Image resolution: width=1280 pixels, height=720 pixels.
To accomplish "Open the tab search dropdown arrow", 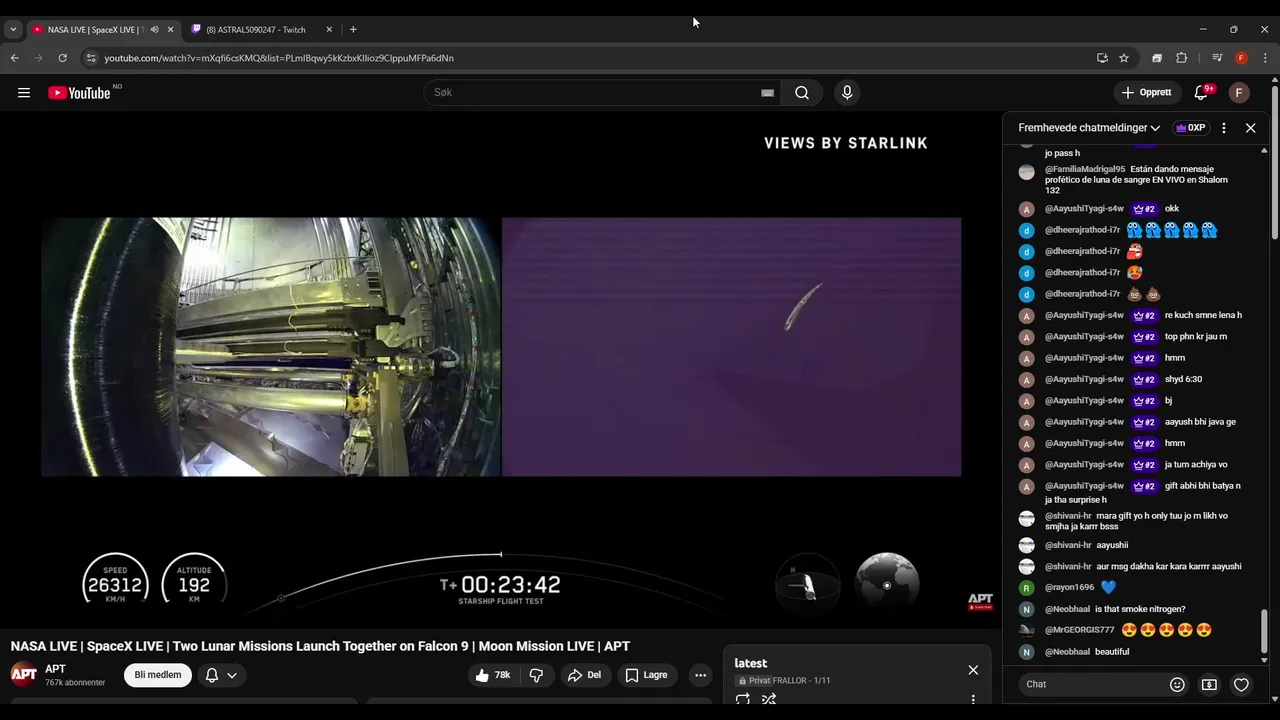I will coord(13,29).
